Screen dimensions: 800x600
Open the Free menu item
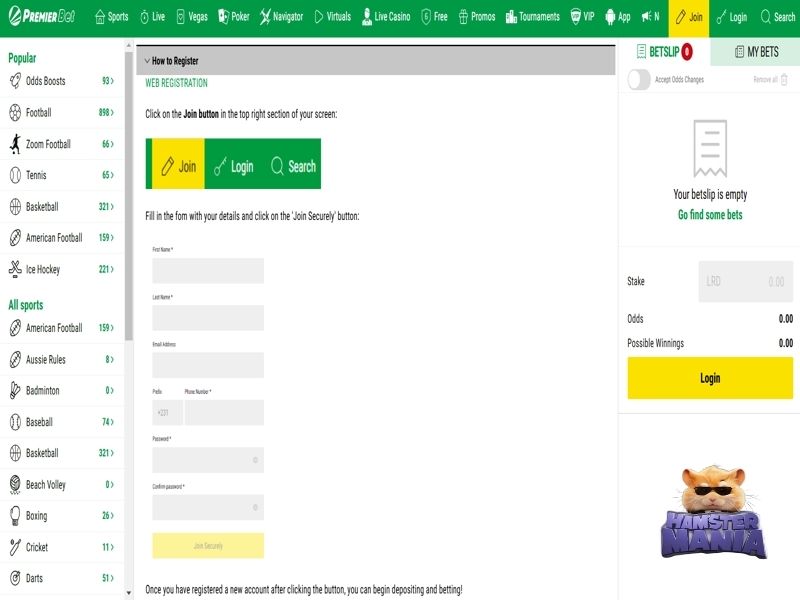pyautogui.click(x=434, y=17)
